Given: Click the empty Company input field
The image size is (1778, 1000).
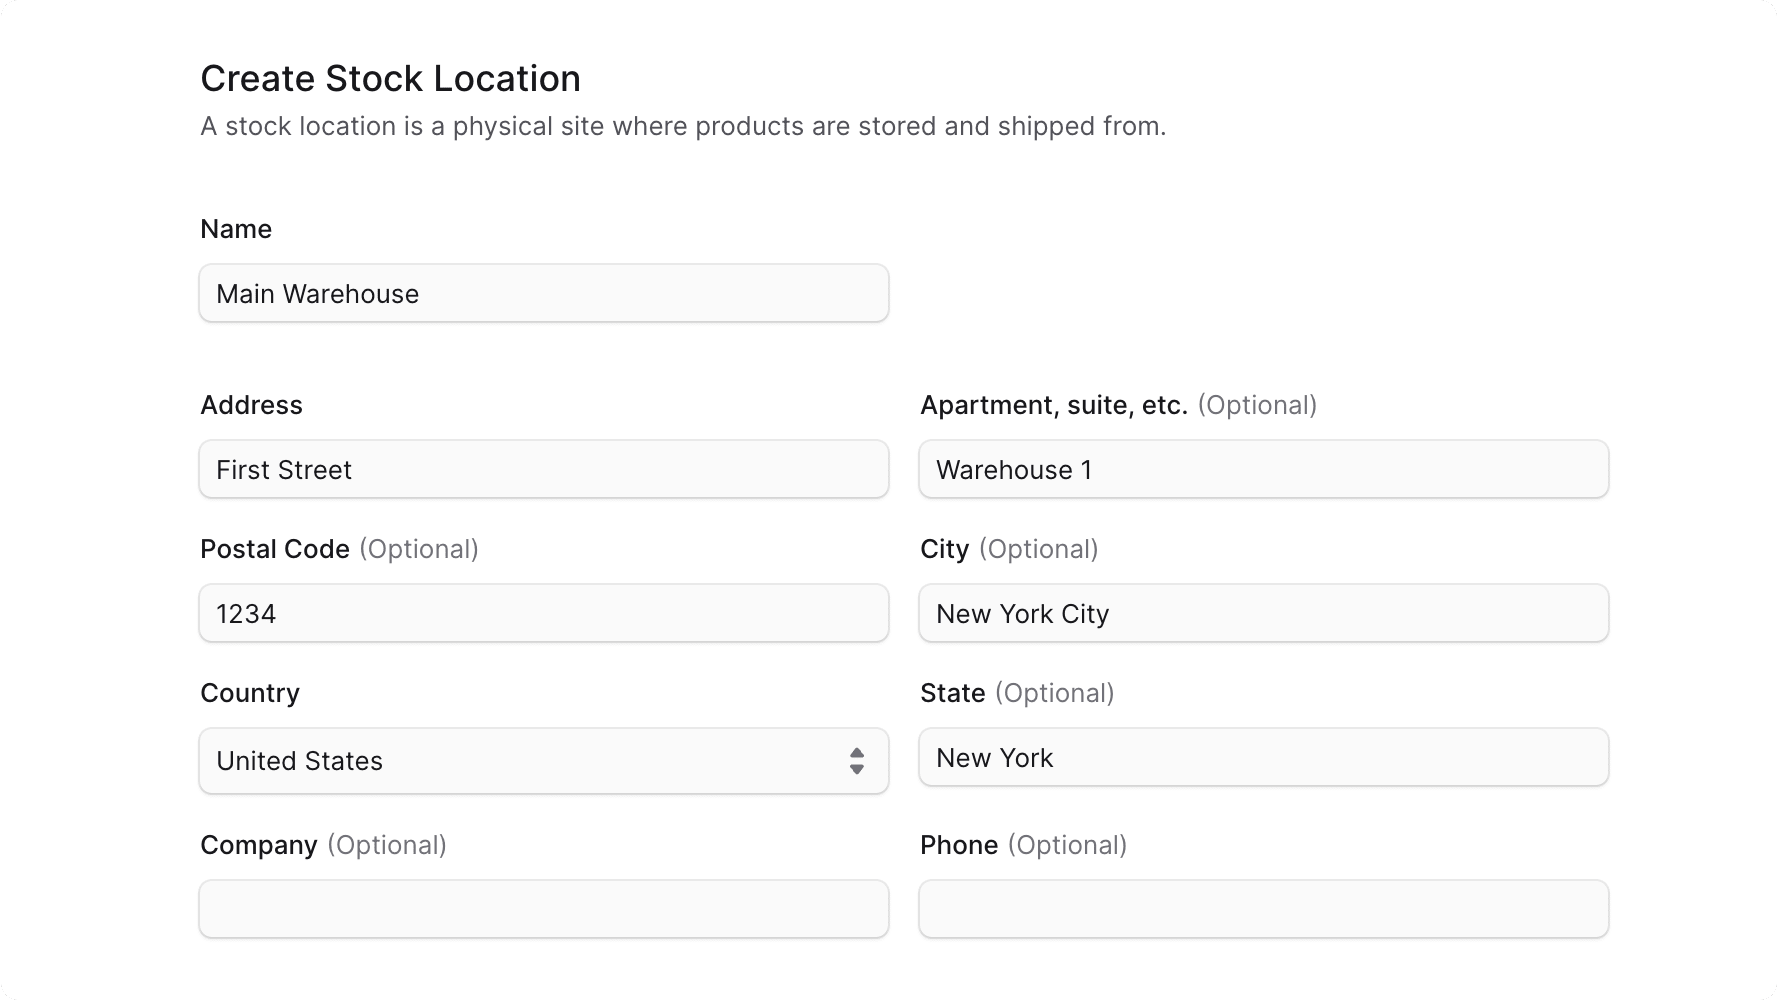Looking at the screenshot, I should 544,909.
